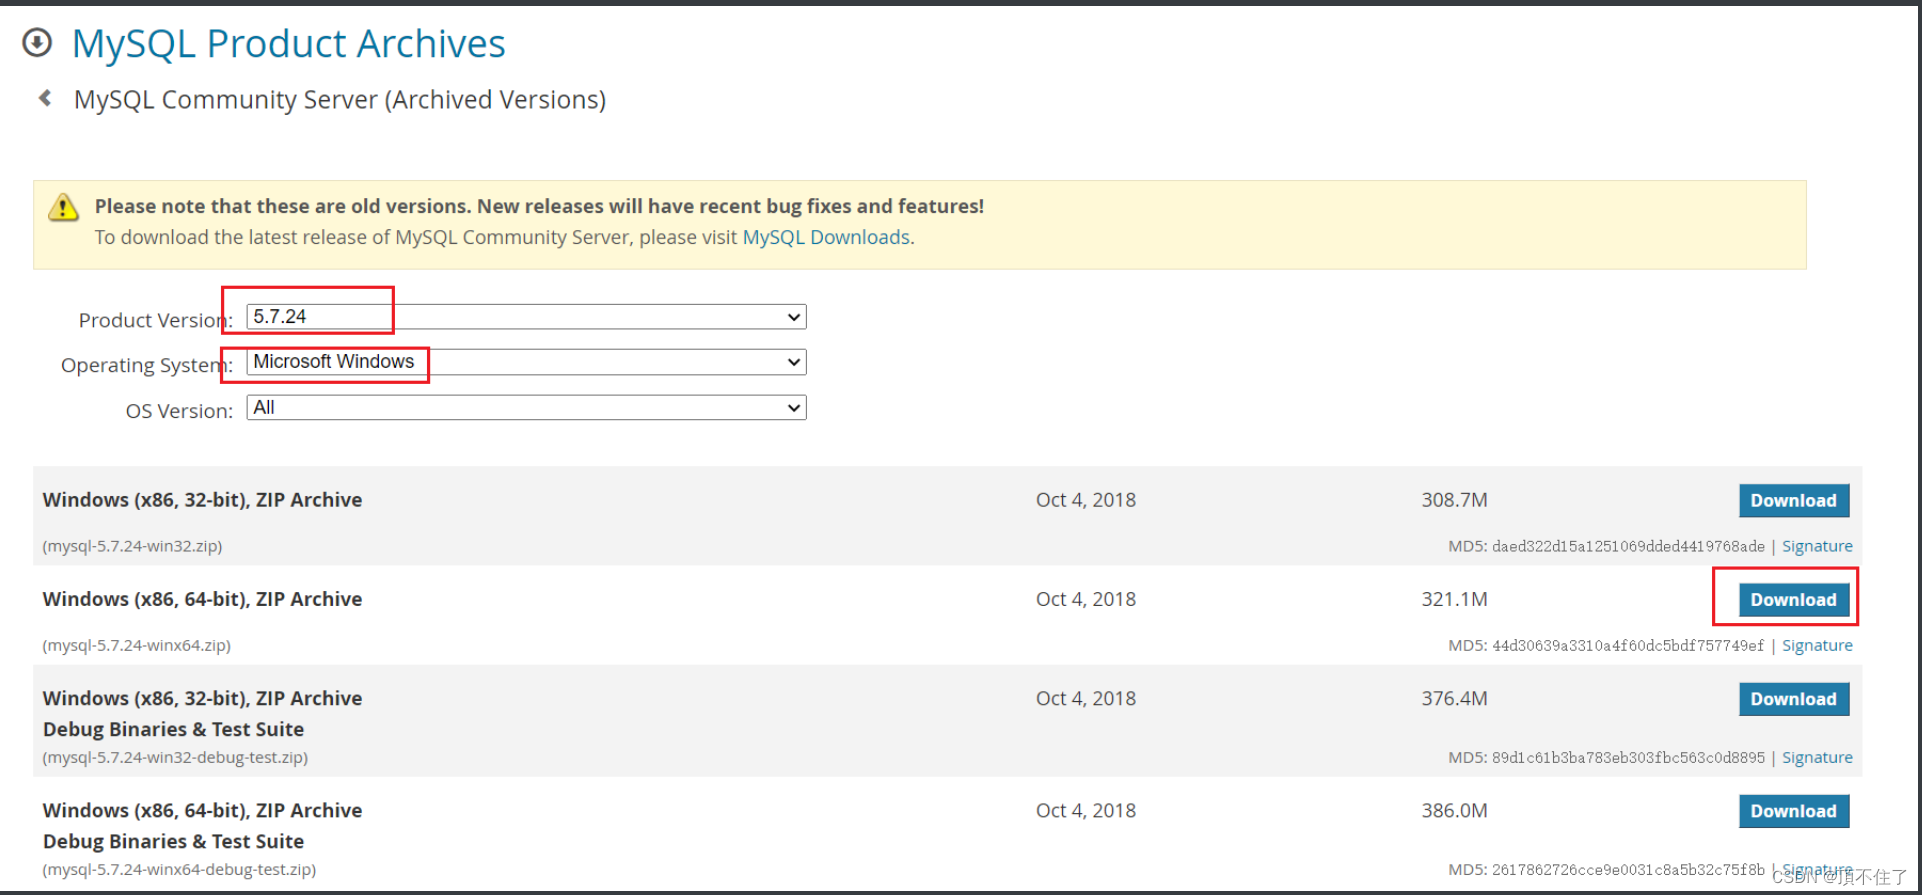Screen dimensions: 1922x895
Task: Open the OS Version dropdown showing All
Action: (526, 408)
